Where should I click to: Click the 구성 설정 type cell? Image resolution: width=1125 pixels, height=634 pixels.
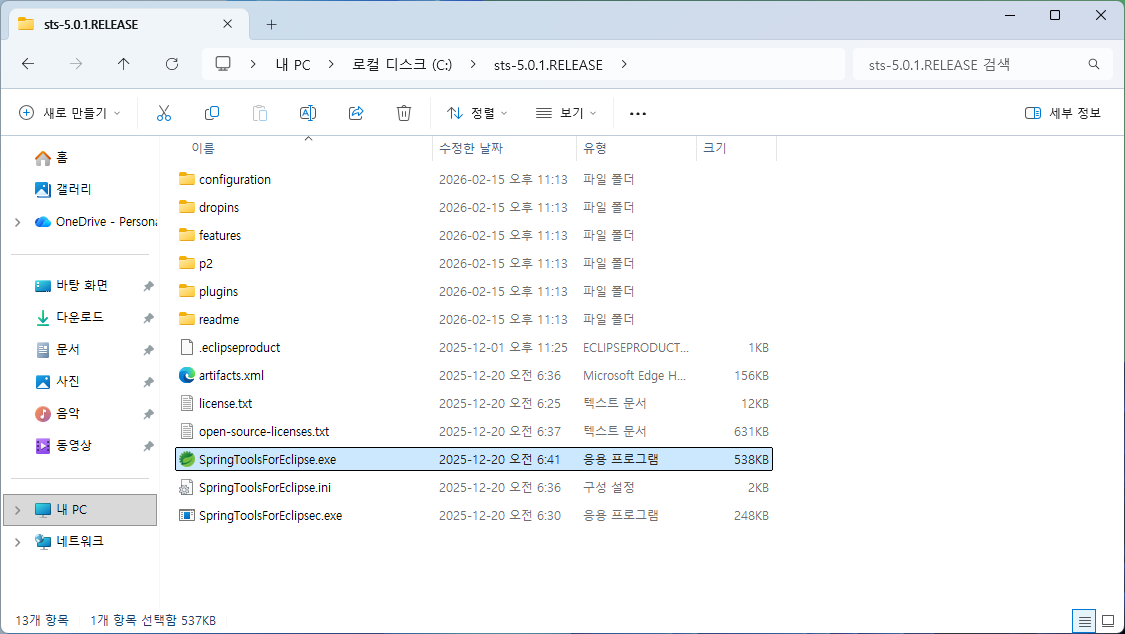point(608,488)
